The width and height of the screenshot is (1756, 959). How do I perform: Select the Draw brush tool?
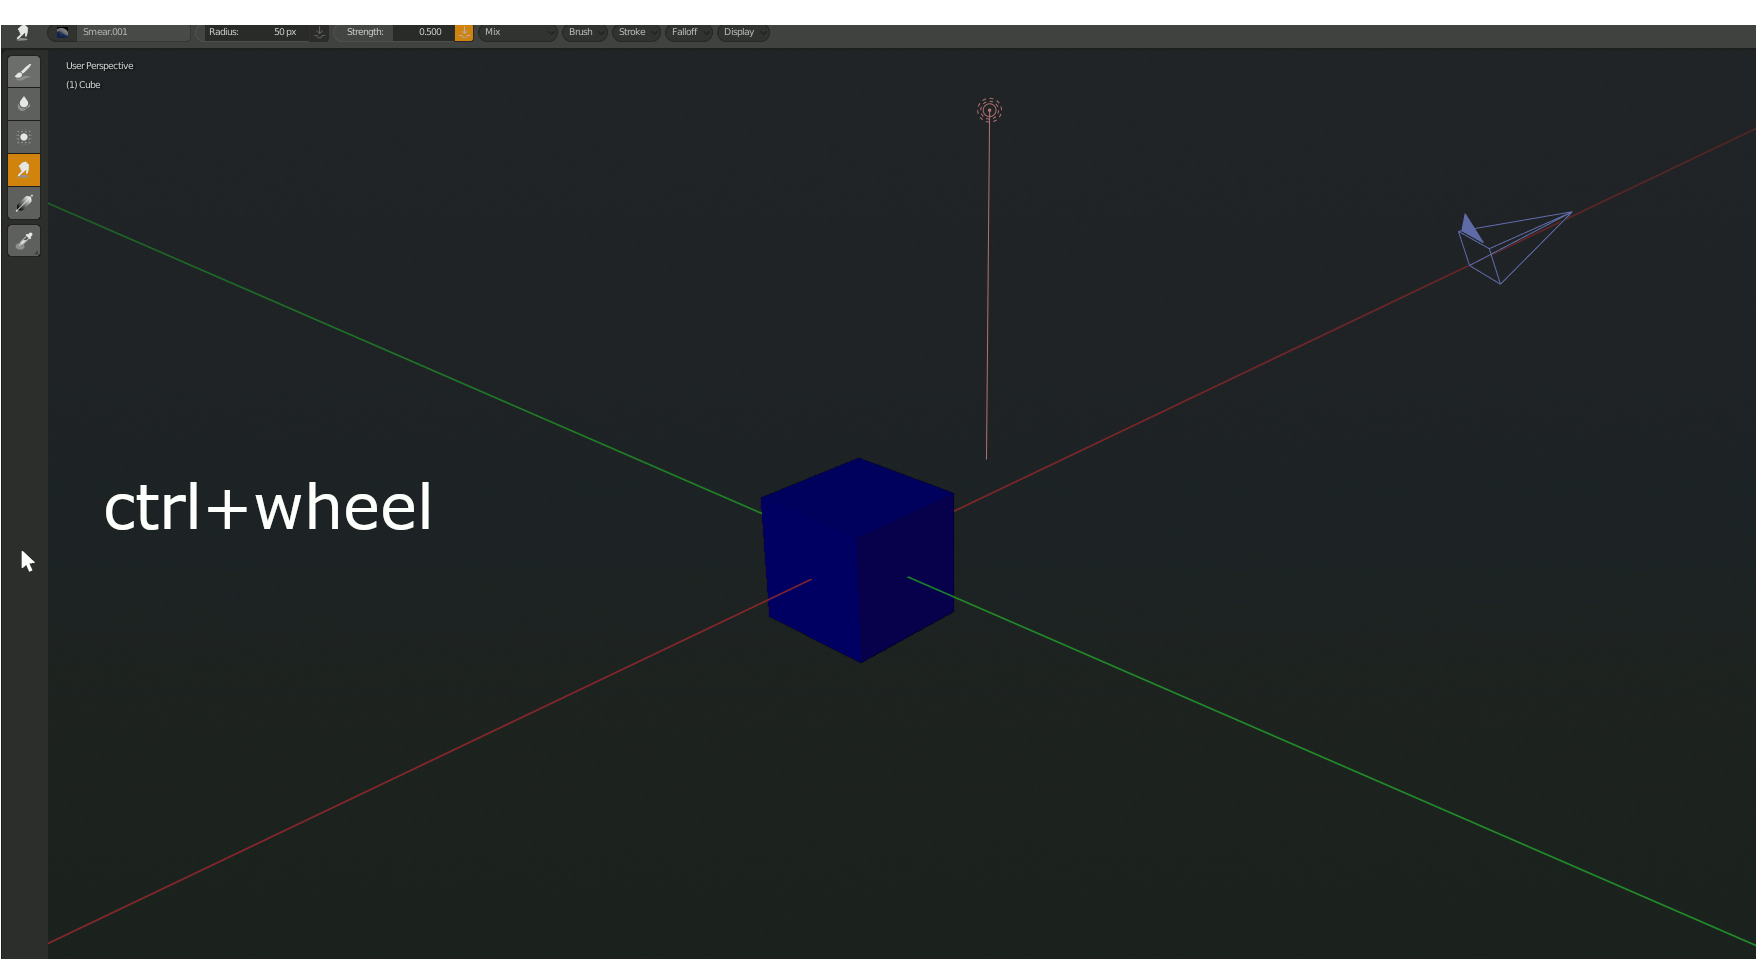pos(24,71)
